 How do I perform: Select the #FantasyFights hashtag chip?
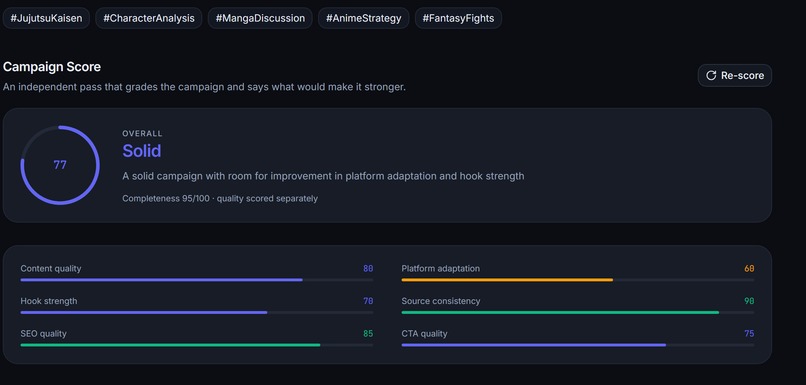click(x=458, y=18)
